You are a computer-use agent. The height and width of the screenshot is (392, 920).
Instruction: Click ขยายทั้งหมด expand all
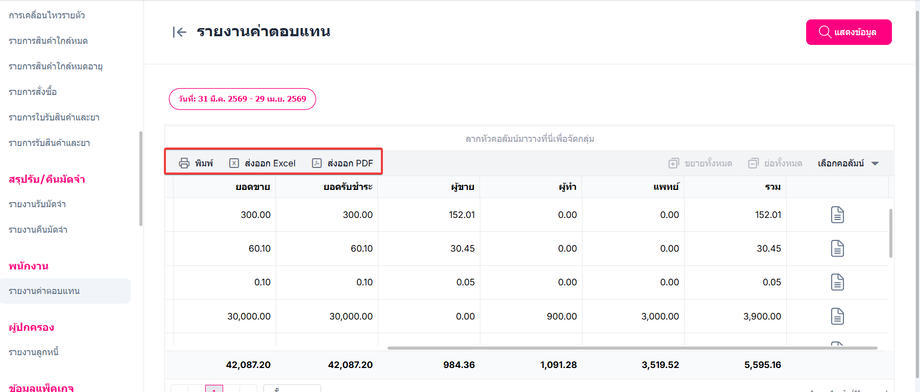[x=700, y=163]
